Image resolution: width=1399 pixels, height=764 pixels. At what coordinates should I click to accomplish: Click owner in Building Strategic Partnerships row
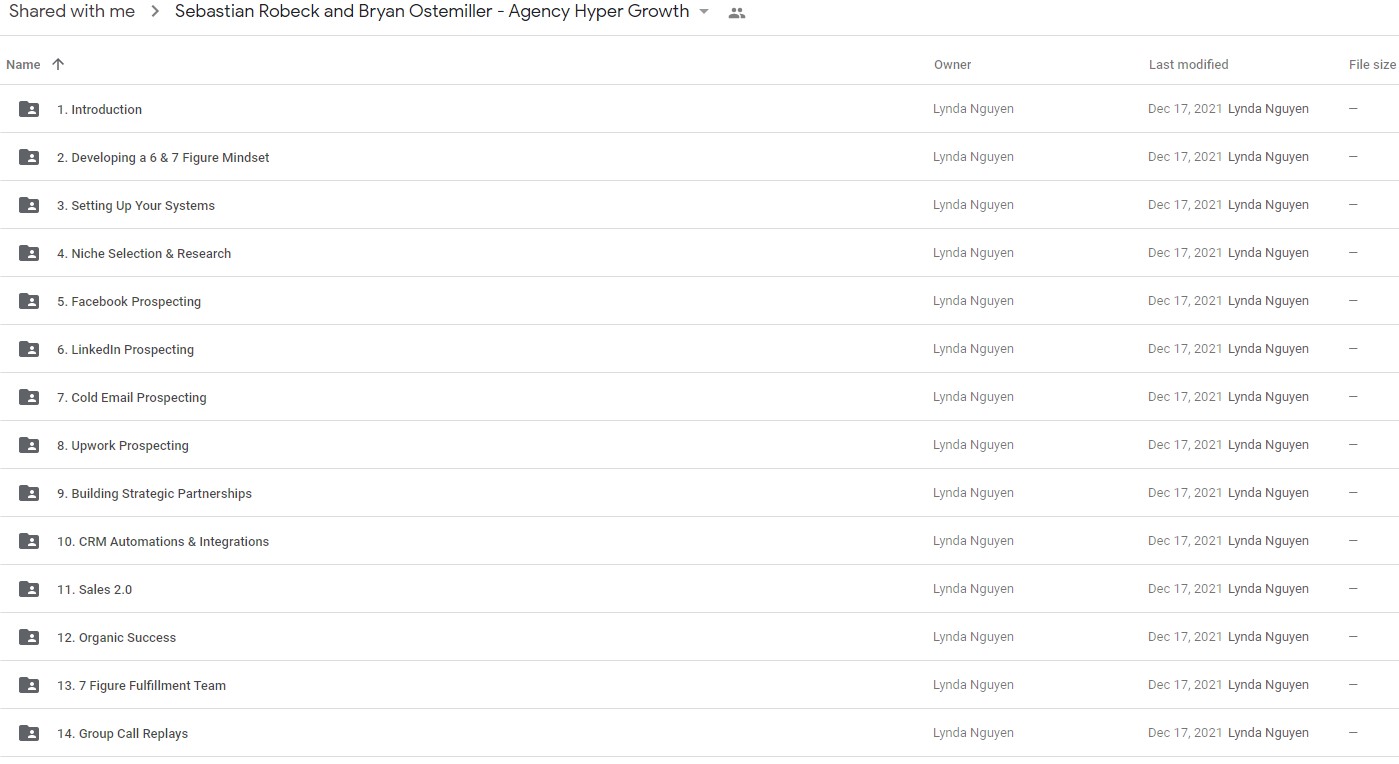pos(973,493)
